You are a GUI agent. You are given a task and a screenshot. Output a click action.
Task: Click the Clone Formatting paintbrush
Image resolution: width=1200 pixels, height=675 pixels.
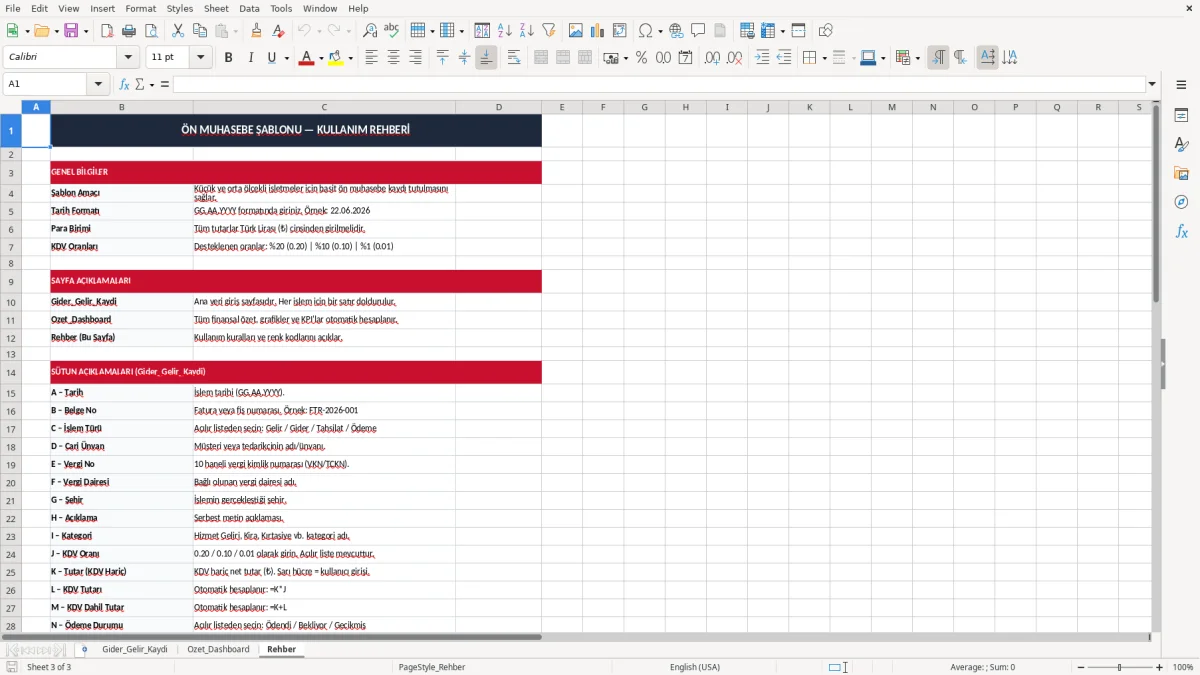pos(257,31)
